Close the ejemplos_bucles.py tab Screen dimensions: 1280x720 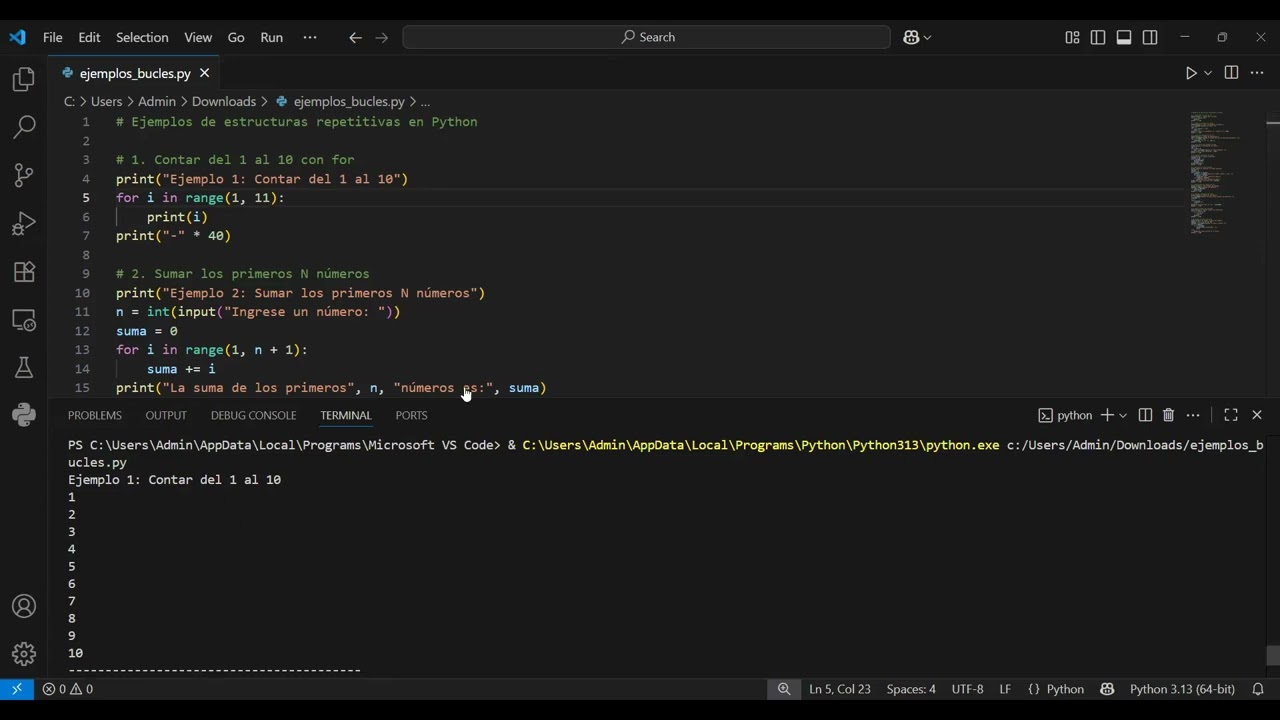coord(204,73)
